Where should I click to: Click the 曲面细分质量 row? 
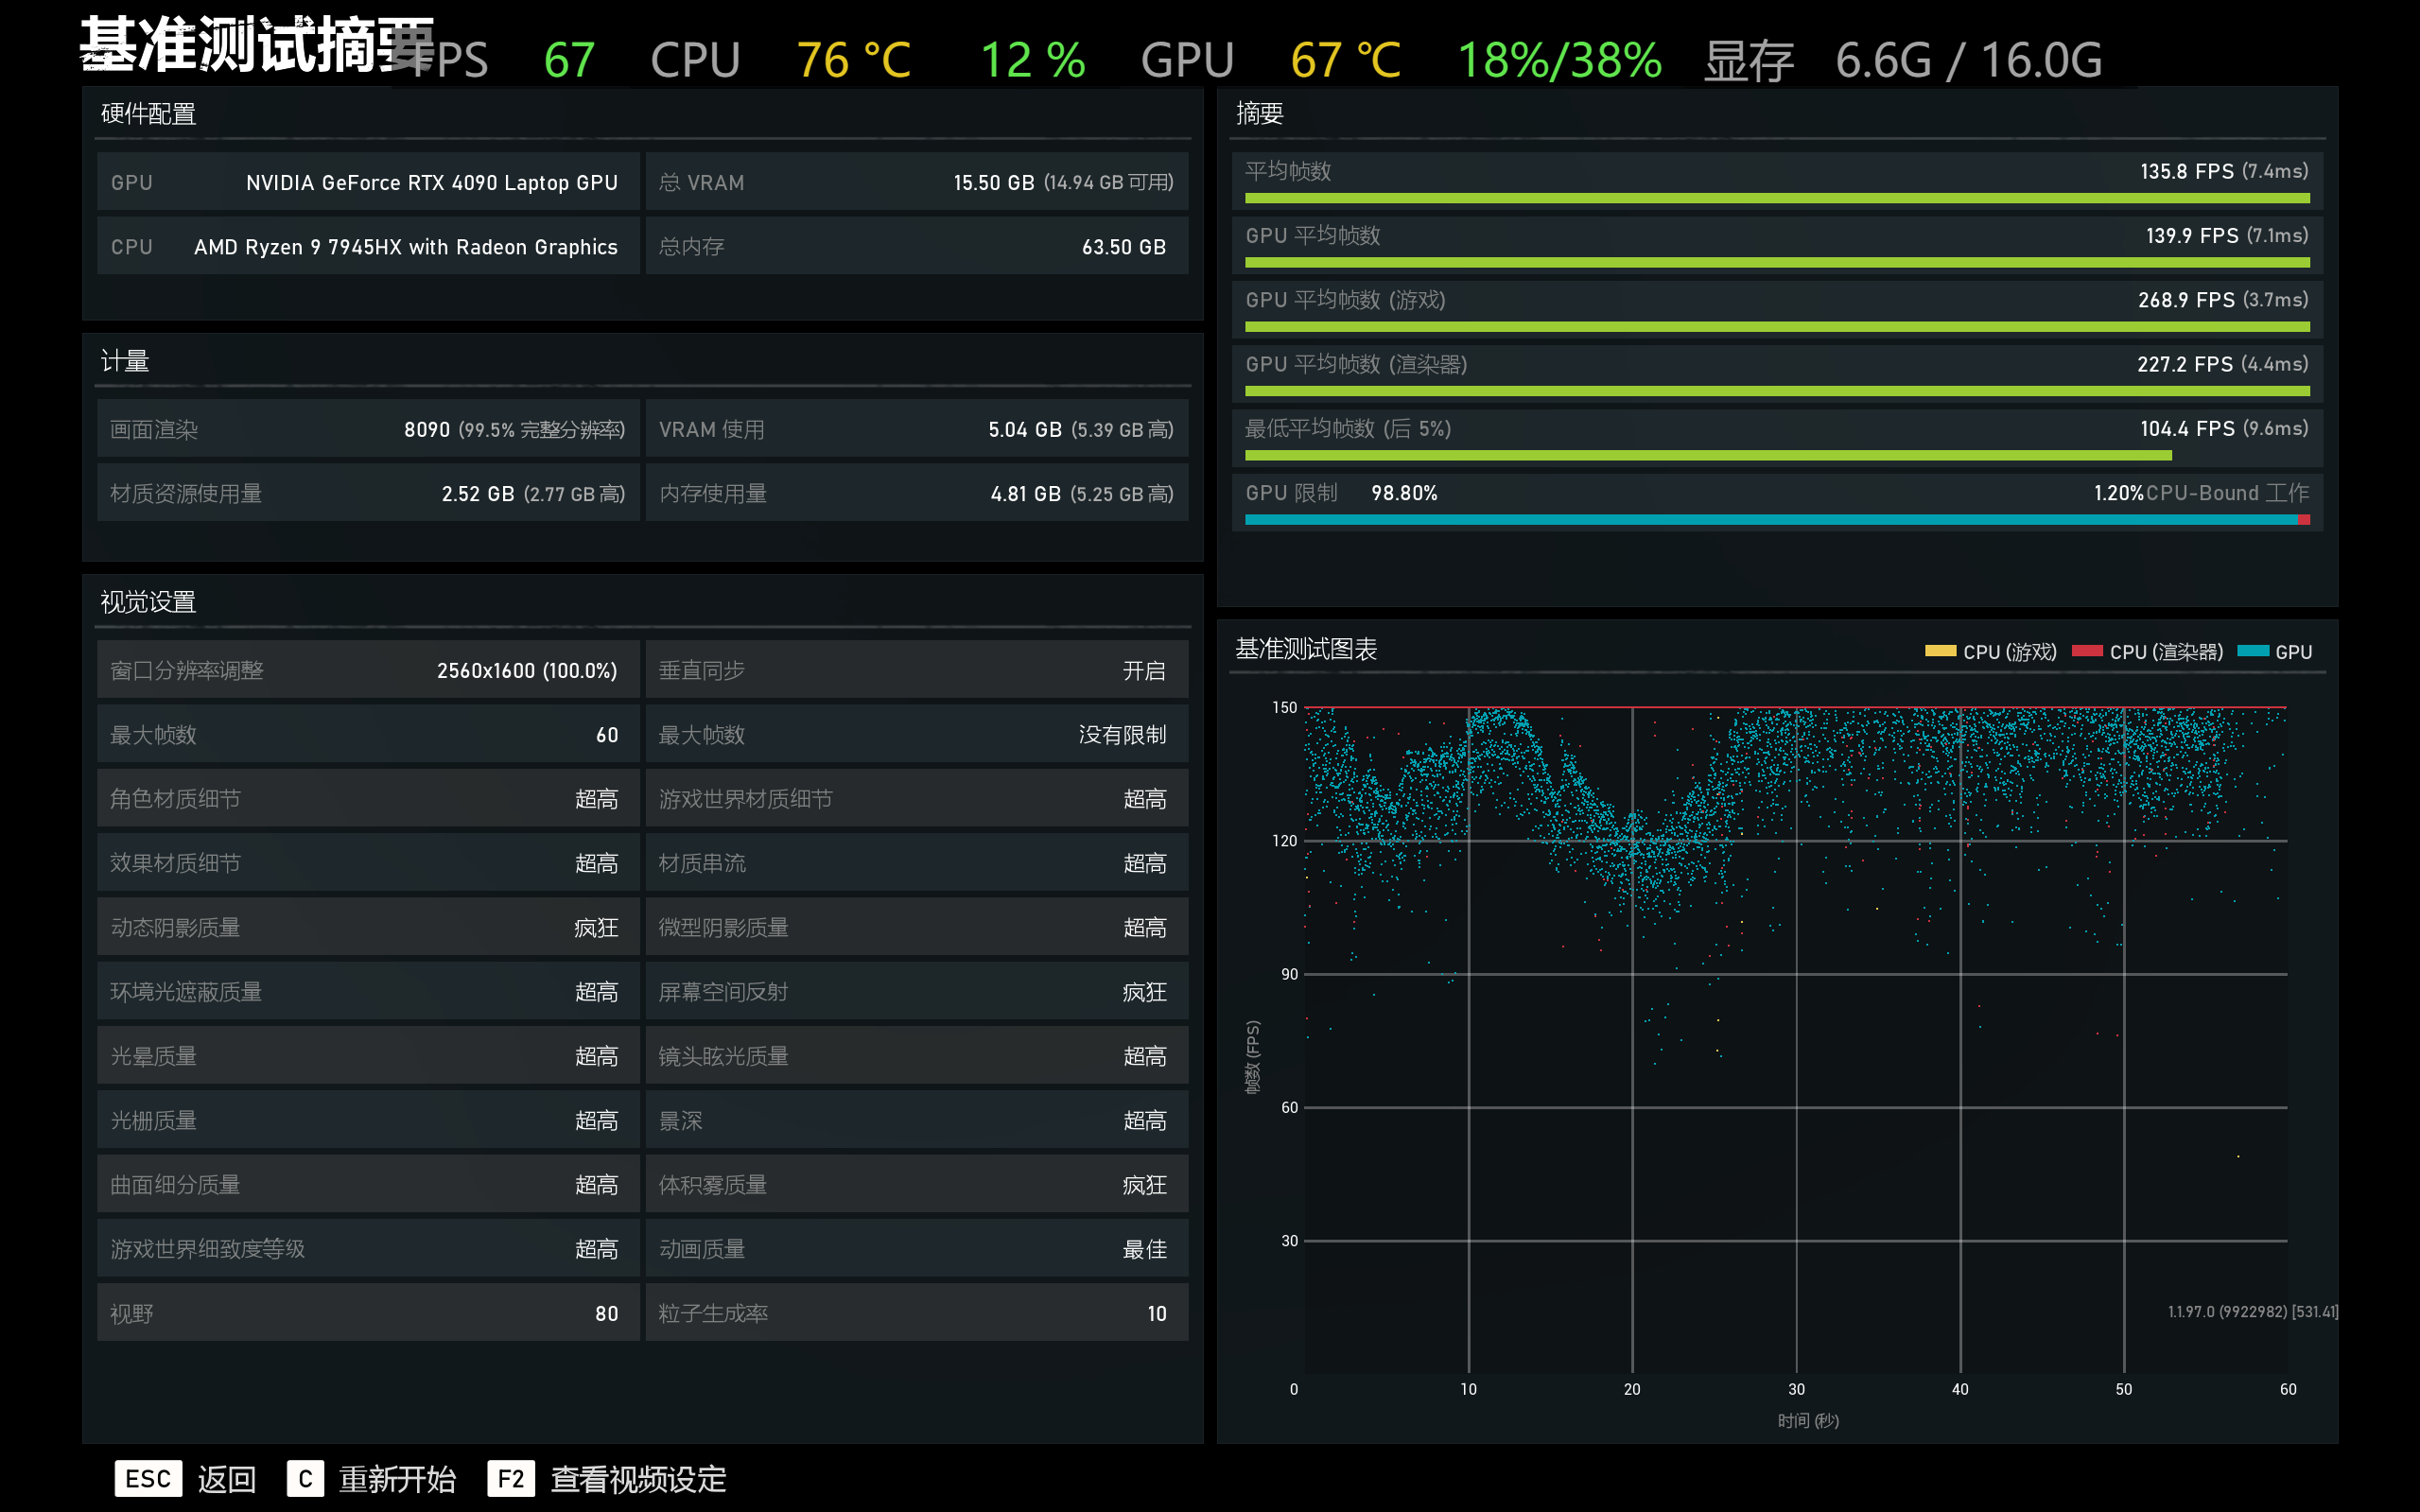click(x=368, y=1184)
